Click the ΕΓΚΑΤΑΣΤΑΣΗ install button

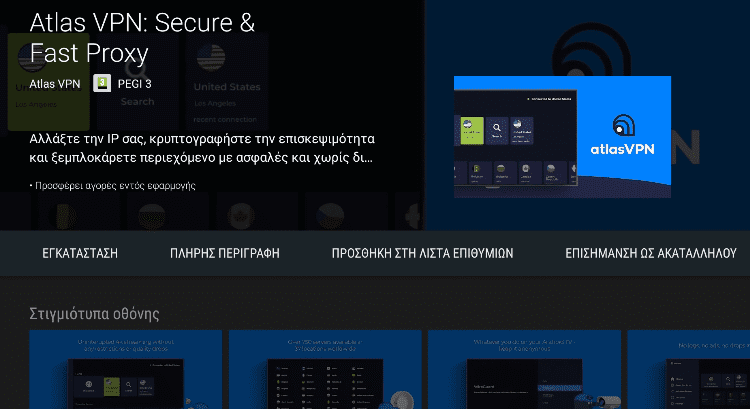tap(80, 253)
